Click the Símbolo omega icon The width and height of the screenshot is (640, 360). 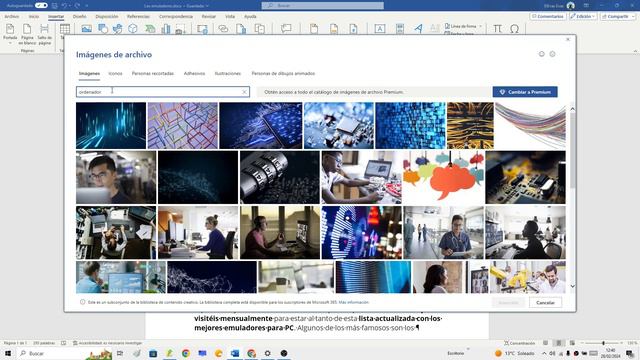[514, 29]
